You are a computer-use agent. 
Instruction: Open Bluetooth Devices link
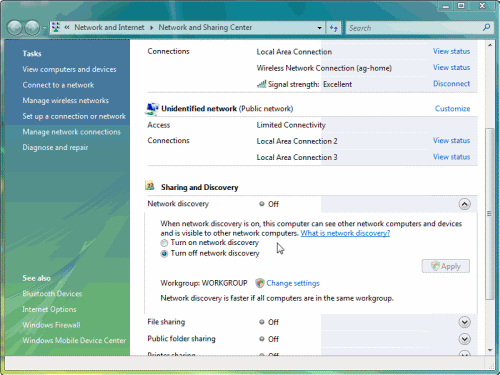pyautogui.click(x=52, y=294)
